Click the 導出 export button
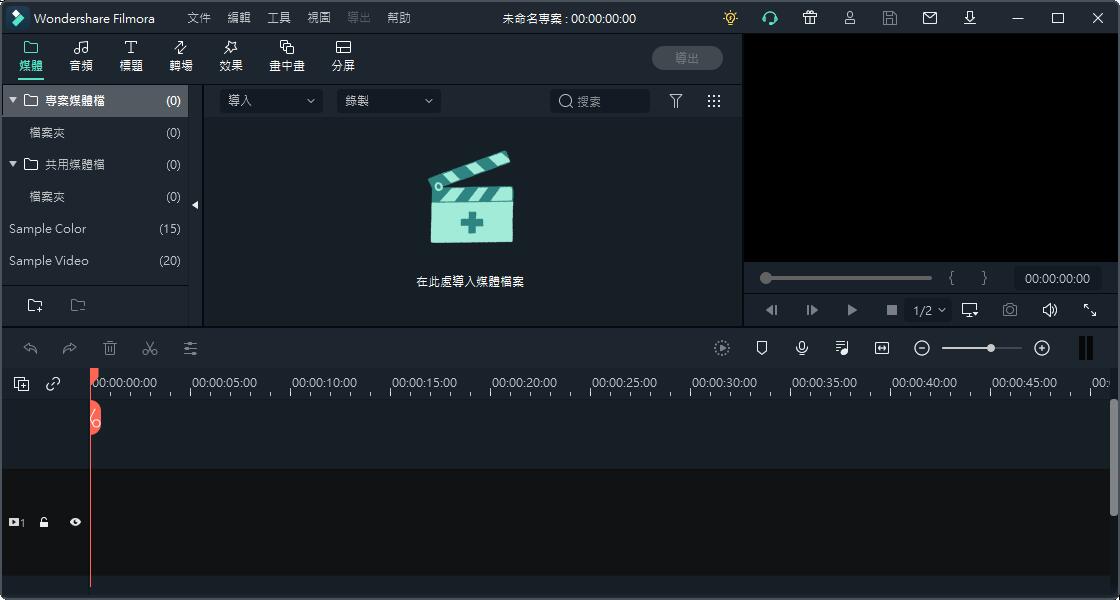 [x=687, y=58]
